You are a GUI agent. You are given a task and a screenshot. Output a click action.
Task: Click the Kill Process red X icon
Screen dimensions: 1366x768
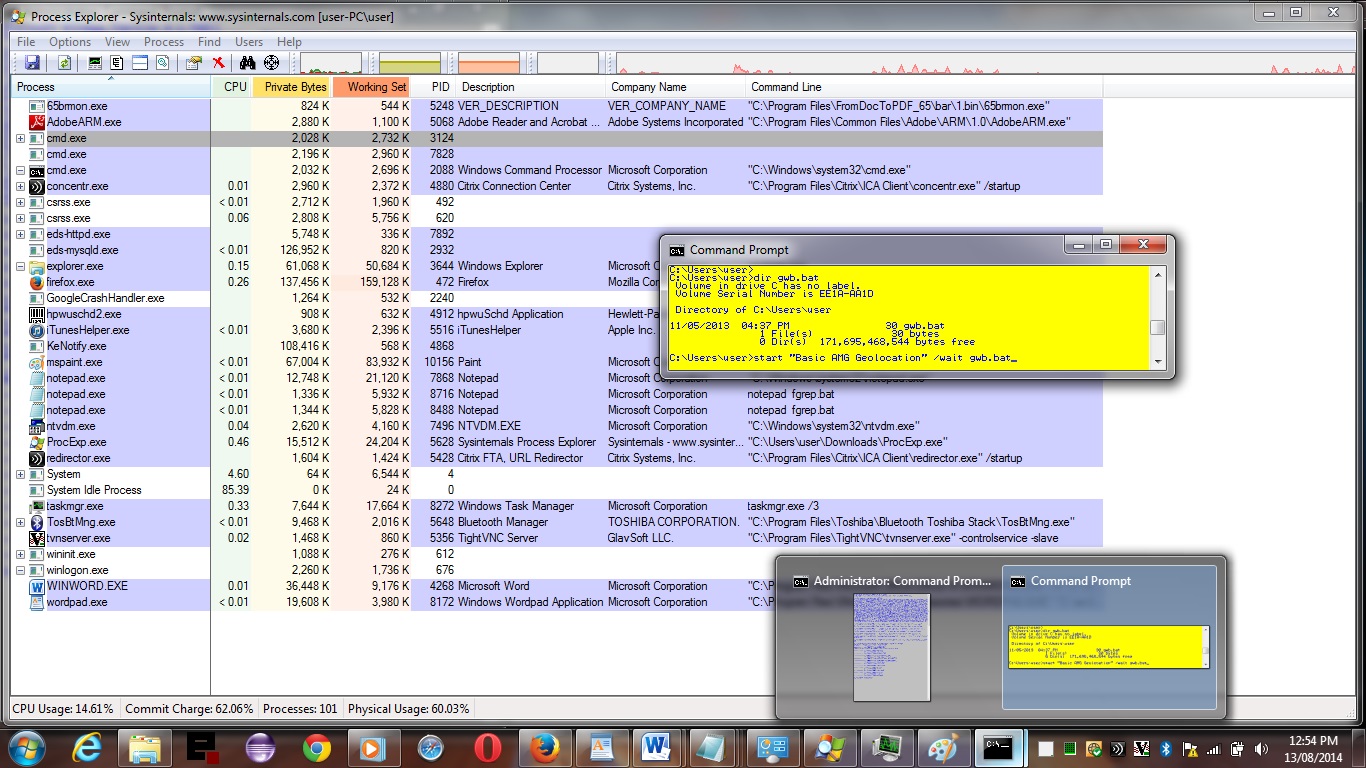[x=218, y=63]
